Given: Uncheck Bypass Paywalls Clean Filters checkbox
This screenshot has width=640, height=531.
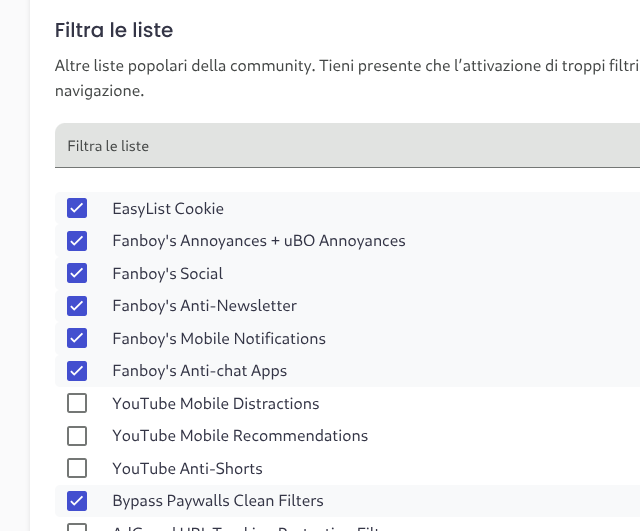Looking at the screenshot, I should (x=77, y=501).
